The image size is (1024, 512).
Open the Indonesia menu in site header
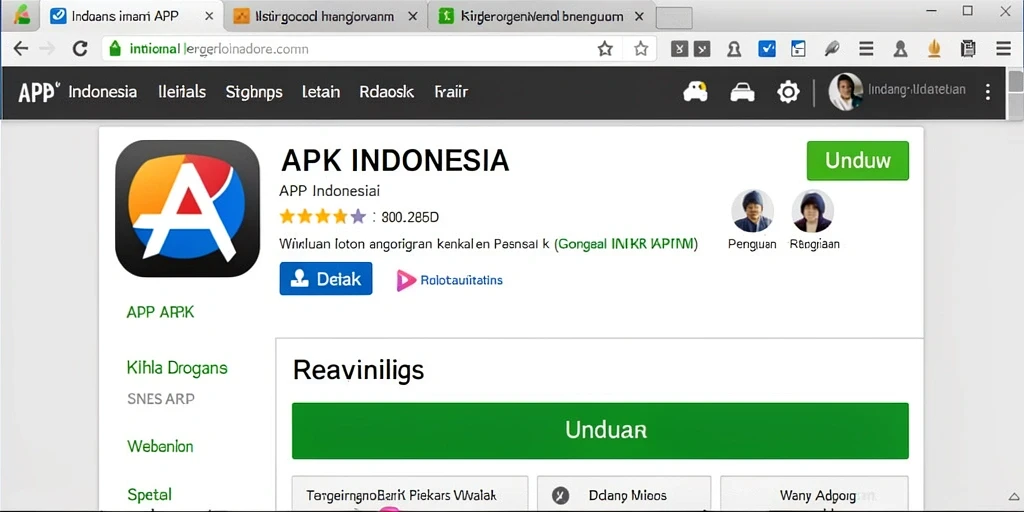coord(103,92)
